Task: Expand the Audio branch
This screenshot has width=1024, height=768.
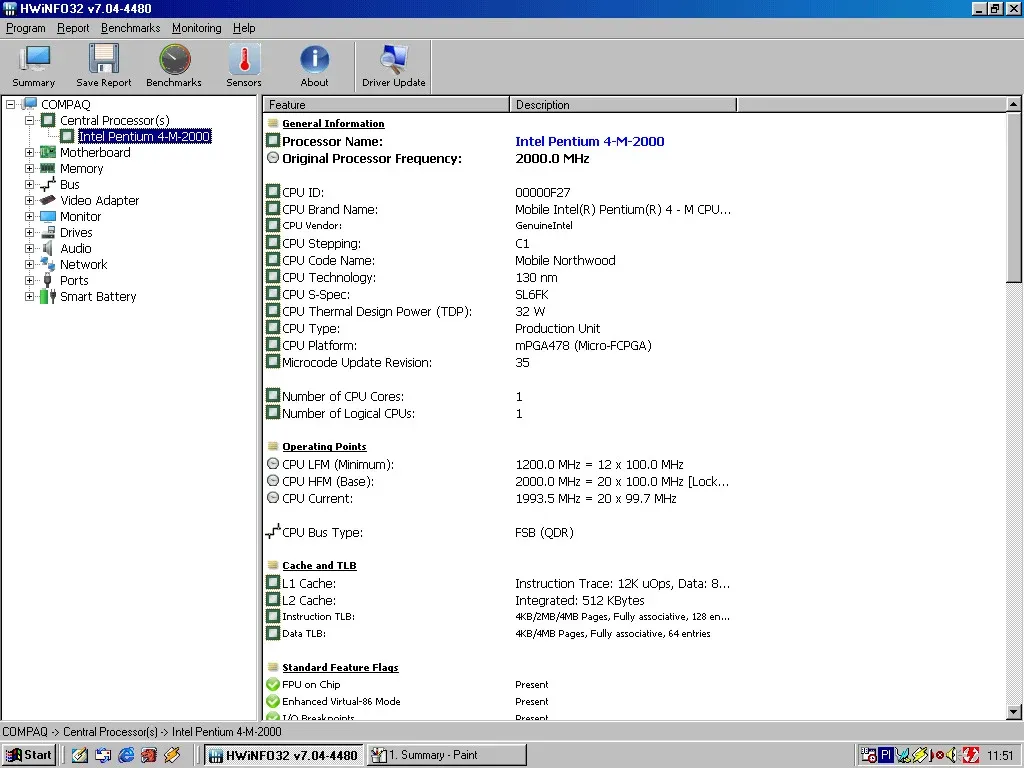Action: point(29,248)
